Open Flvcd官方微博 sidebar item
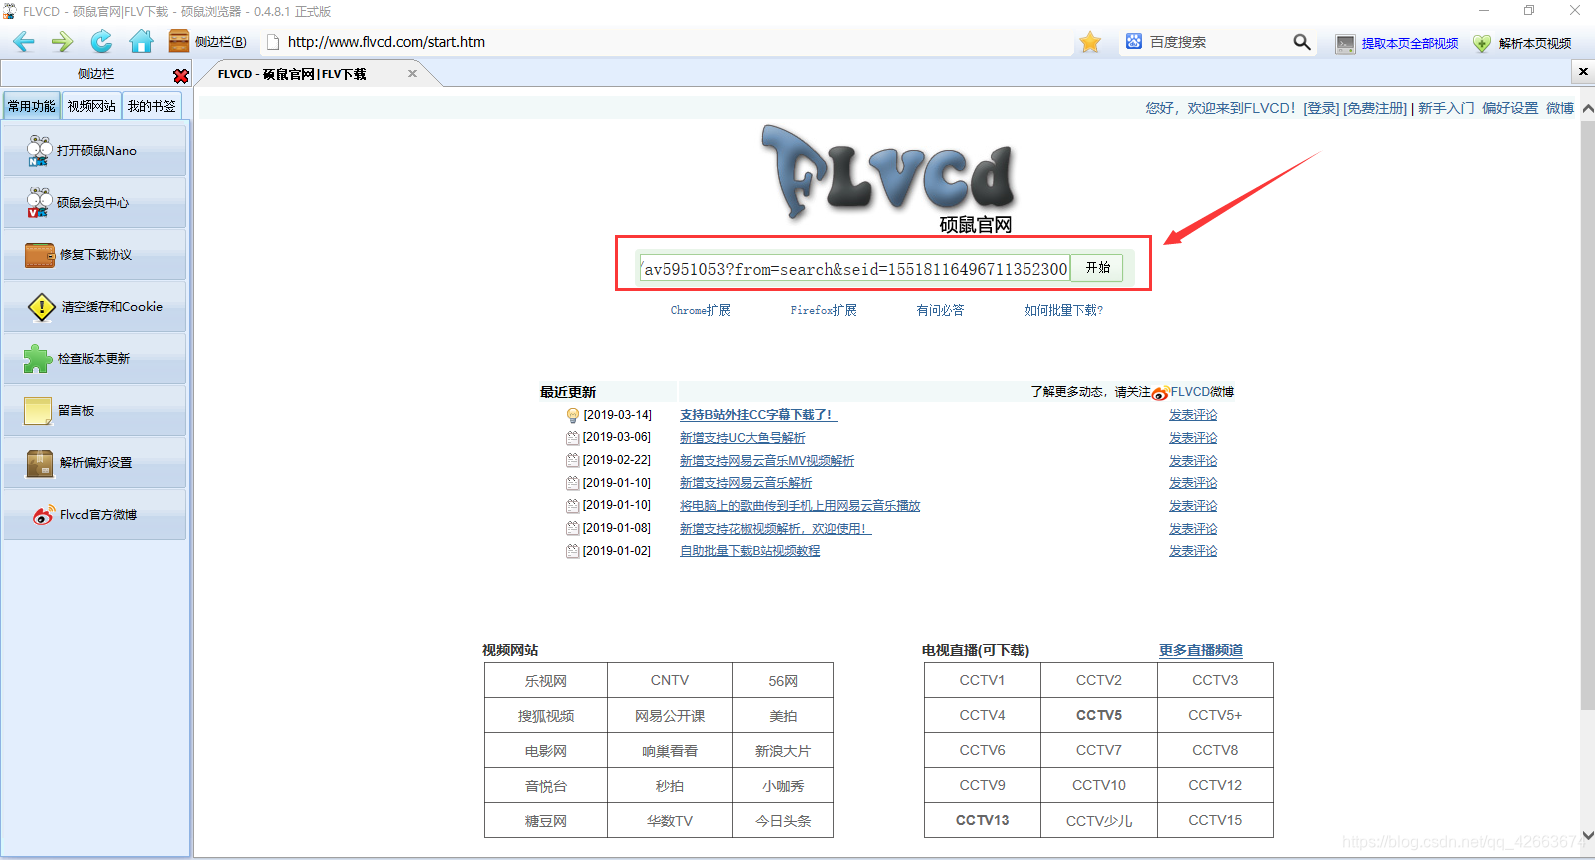This screenshot has height=860, width=1595. (x=95, y=515)
